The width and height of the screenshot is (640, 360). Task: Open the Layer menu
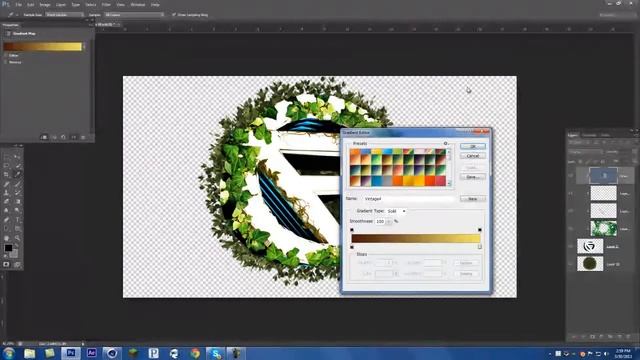coord(60,4)
